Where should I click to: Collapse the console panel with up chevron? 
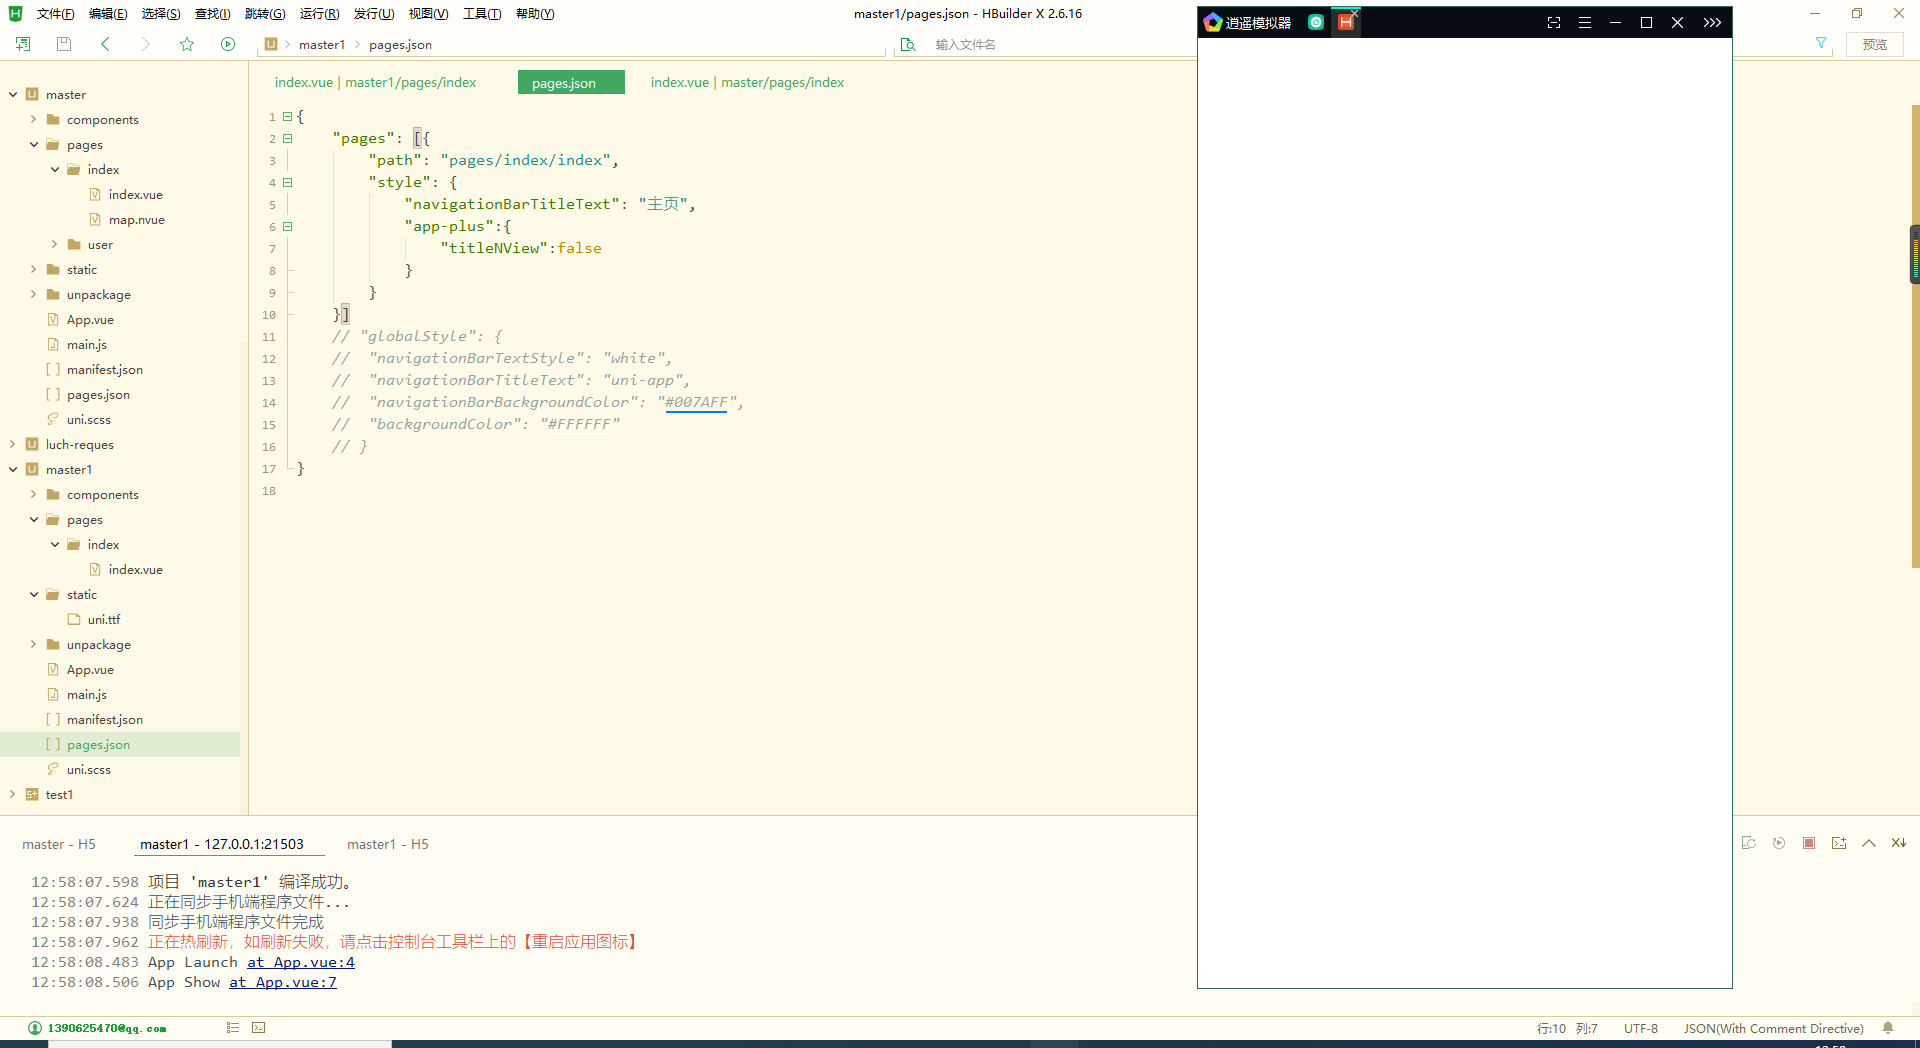[1869, 843]
